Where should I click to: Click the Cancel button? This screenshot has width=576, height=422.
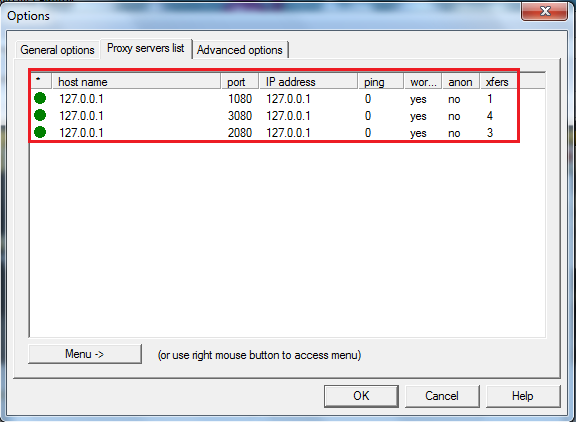point(442,396)
